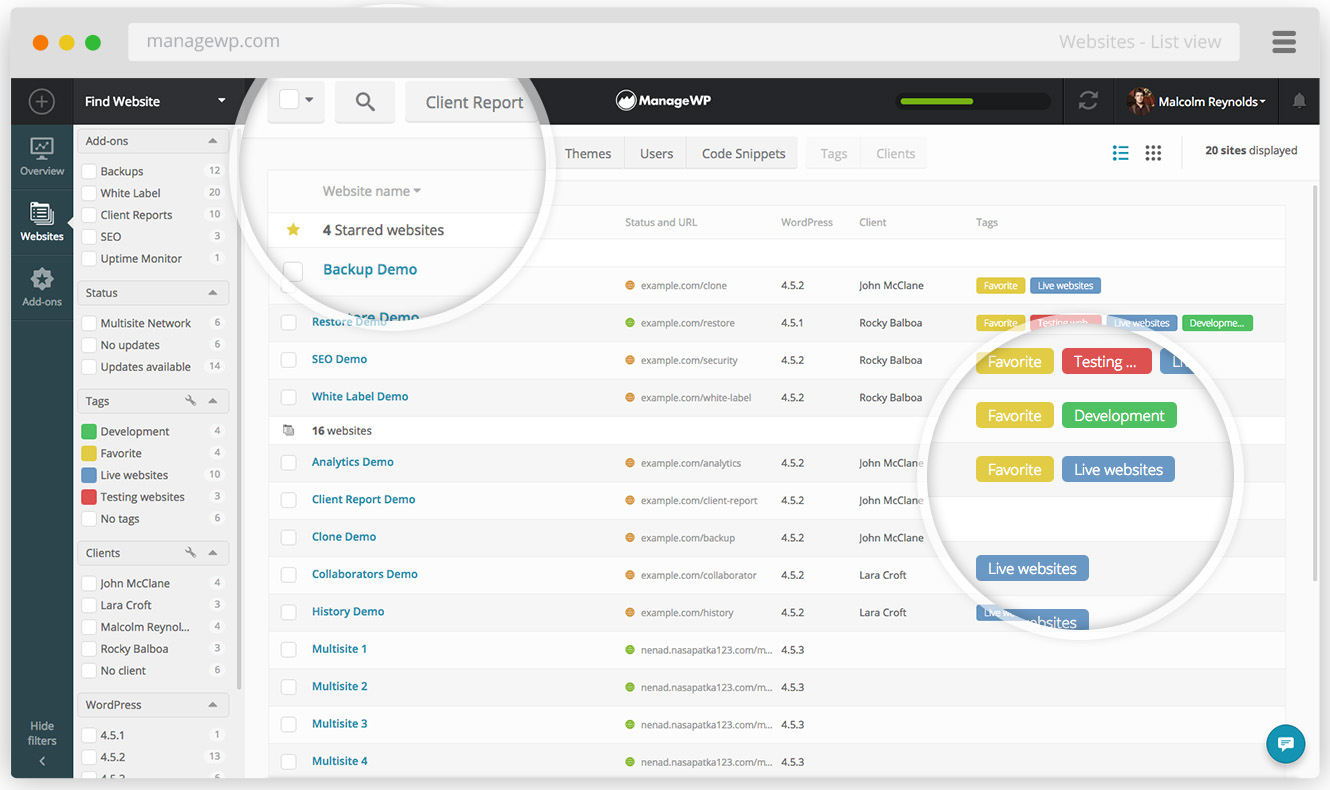Click the search magnifier icon
1330x790 pixels.
pos(364,101)
